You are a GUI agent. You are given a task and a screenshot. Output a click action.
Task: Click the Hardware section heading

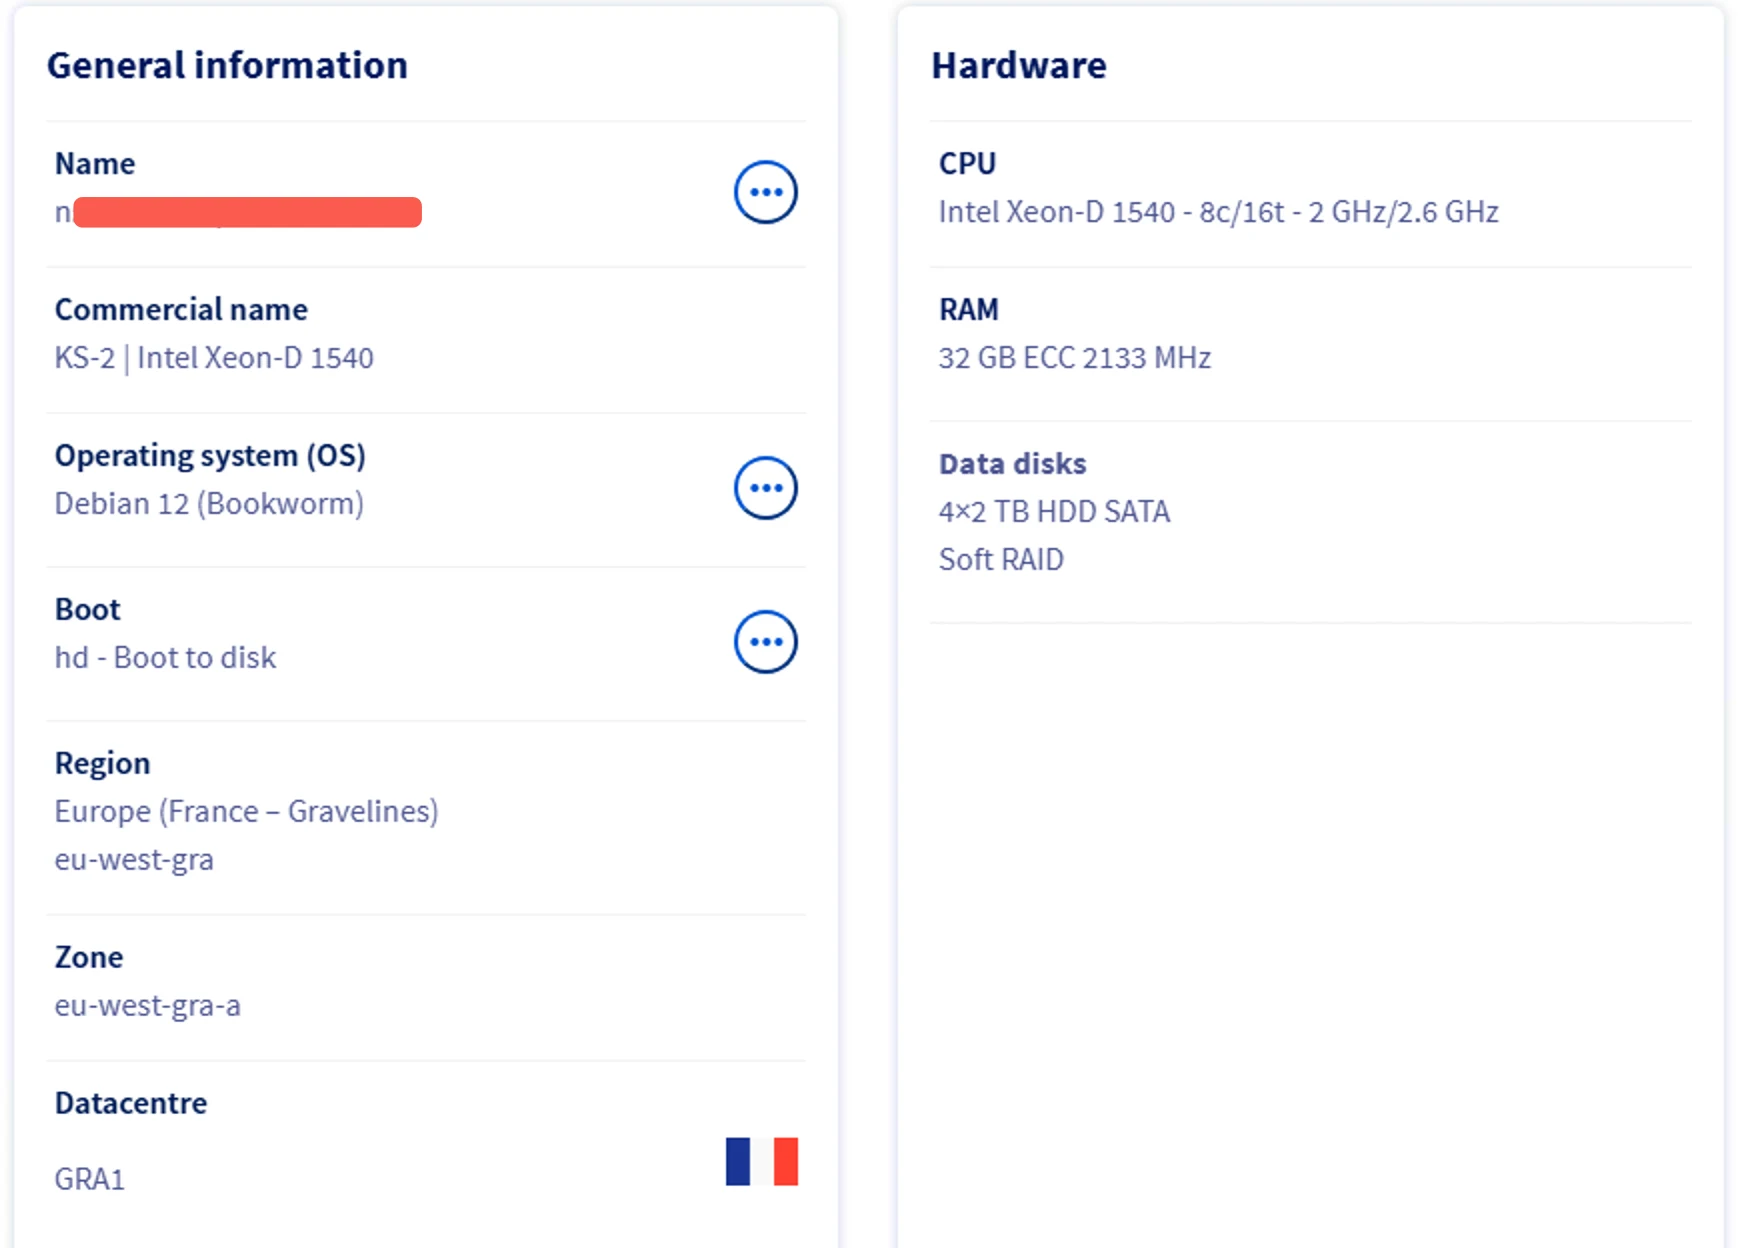pos(1018,65)
